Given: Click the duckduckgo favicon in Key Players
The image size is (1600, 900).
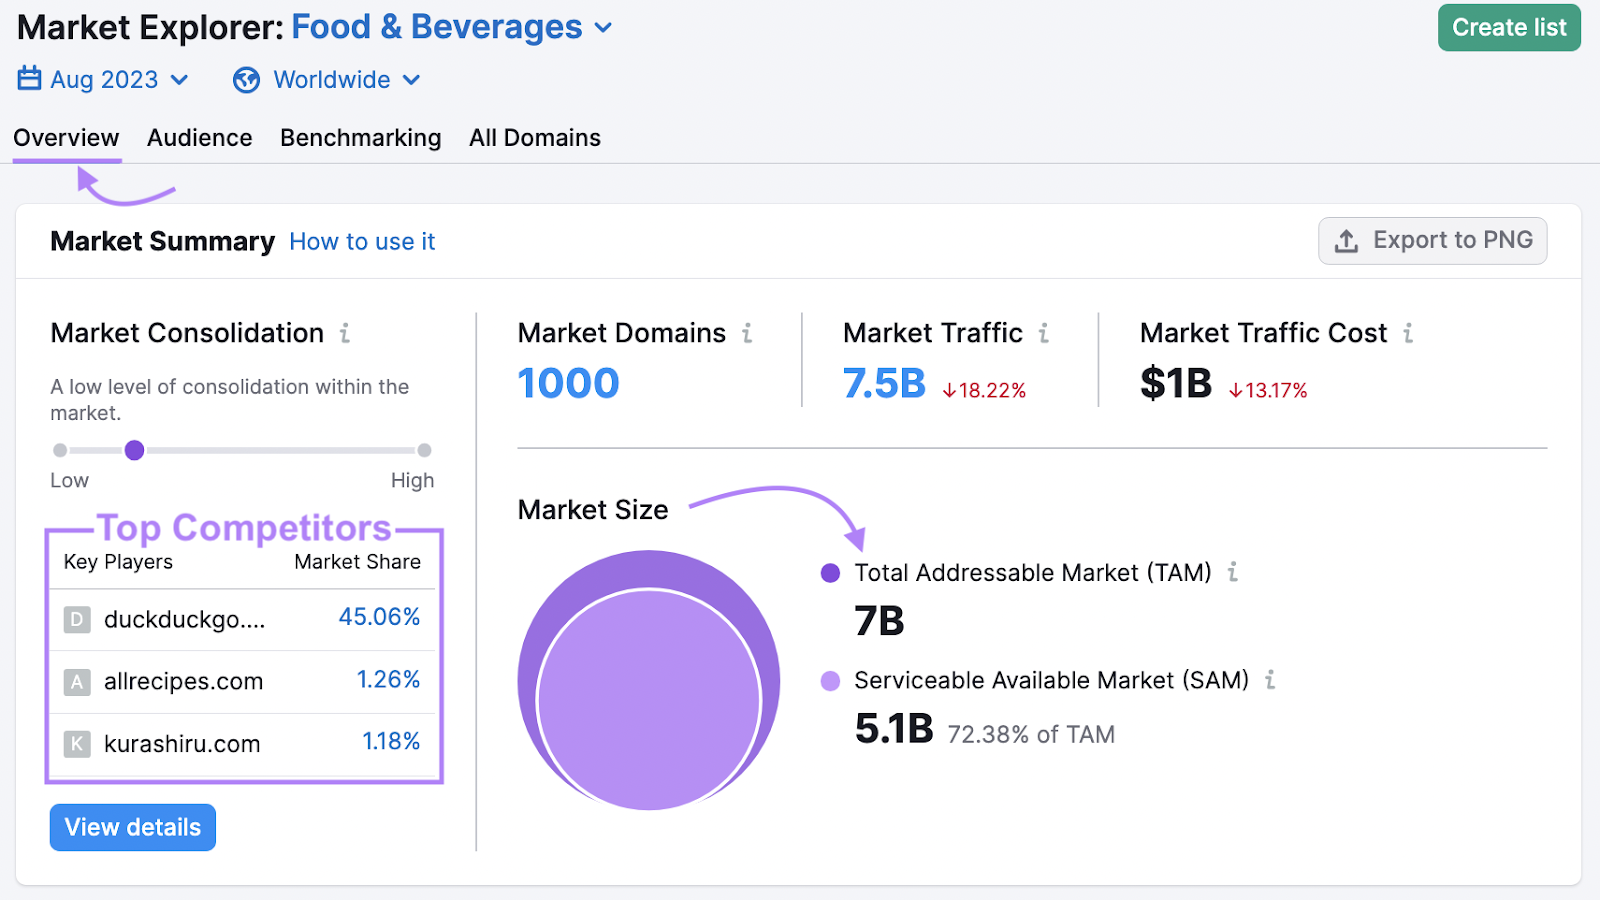Looking at the screenshot, I should (x=76, y=619).
